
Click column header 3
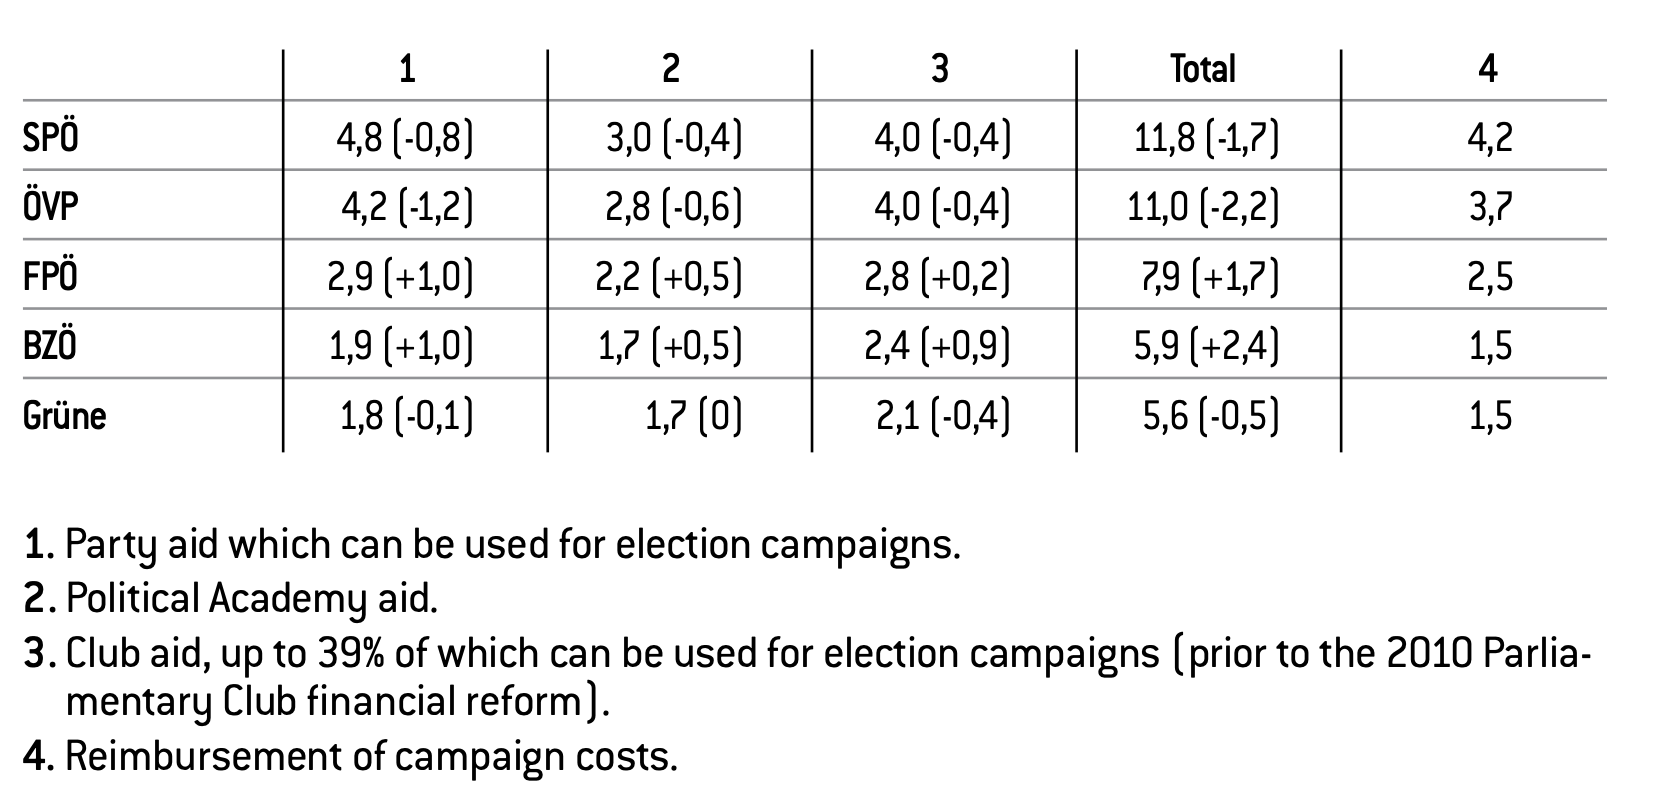[939, 69]
